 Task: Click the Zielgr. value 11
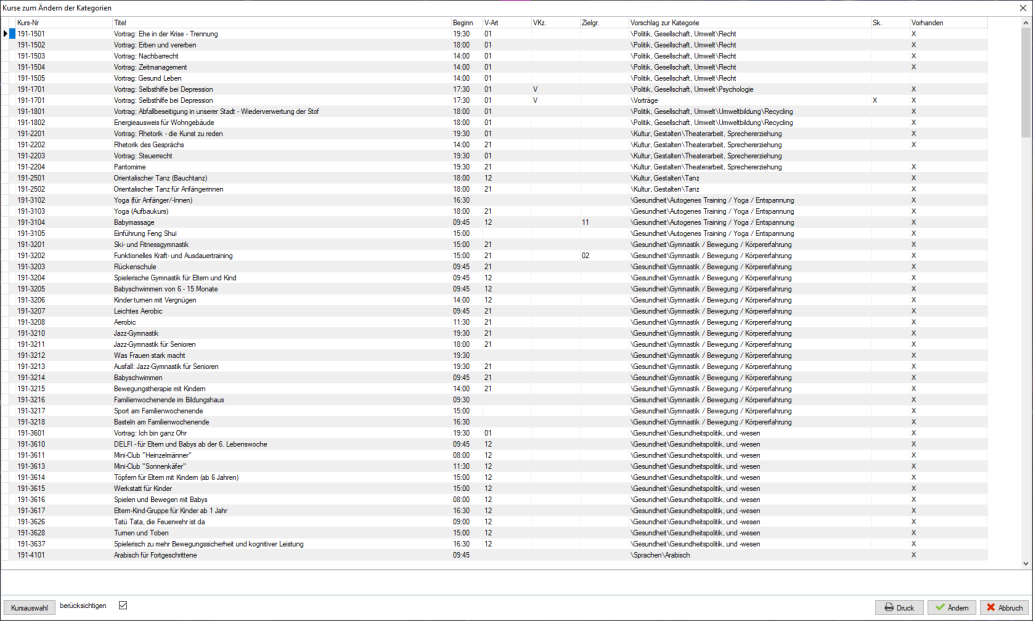pyautogui.click(x=585, y=222)
